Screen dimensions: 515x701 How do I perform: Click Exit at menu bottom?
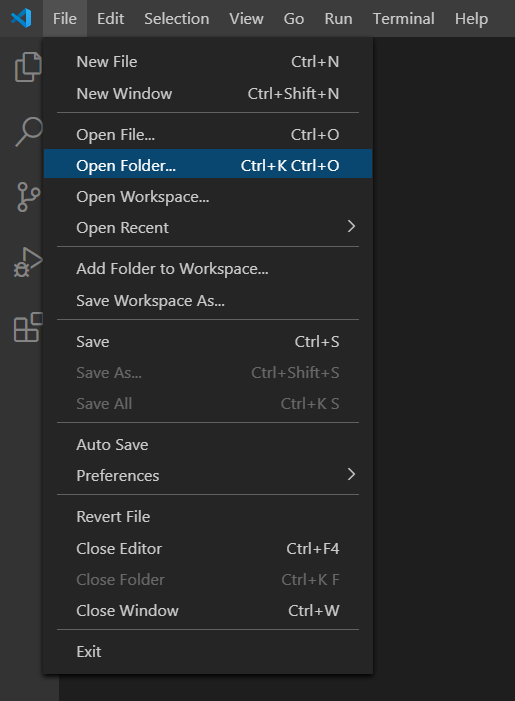[208, 652]
